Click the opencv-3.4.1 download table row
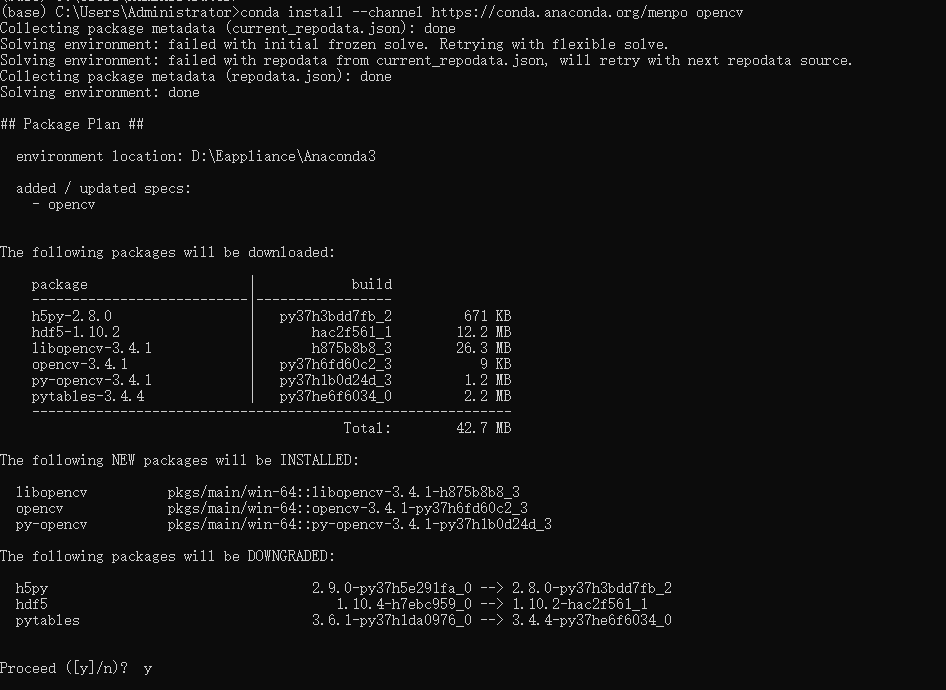This screenshot has height=690, width=946. coord(79,364)
